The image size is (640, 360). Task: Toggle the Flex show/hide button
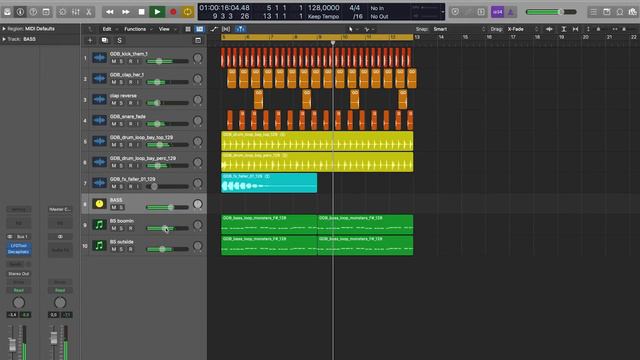[226, 29]
